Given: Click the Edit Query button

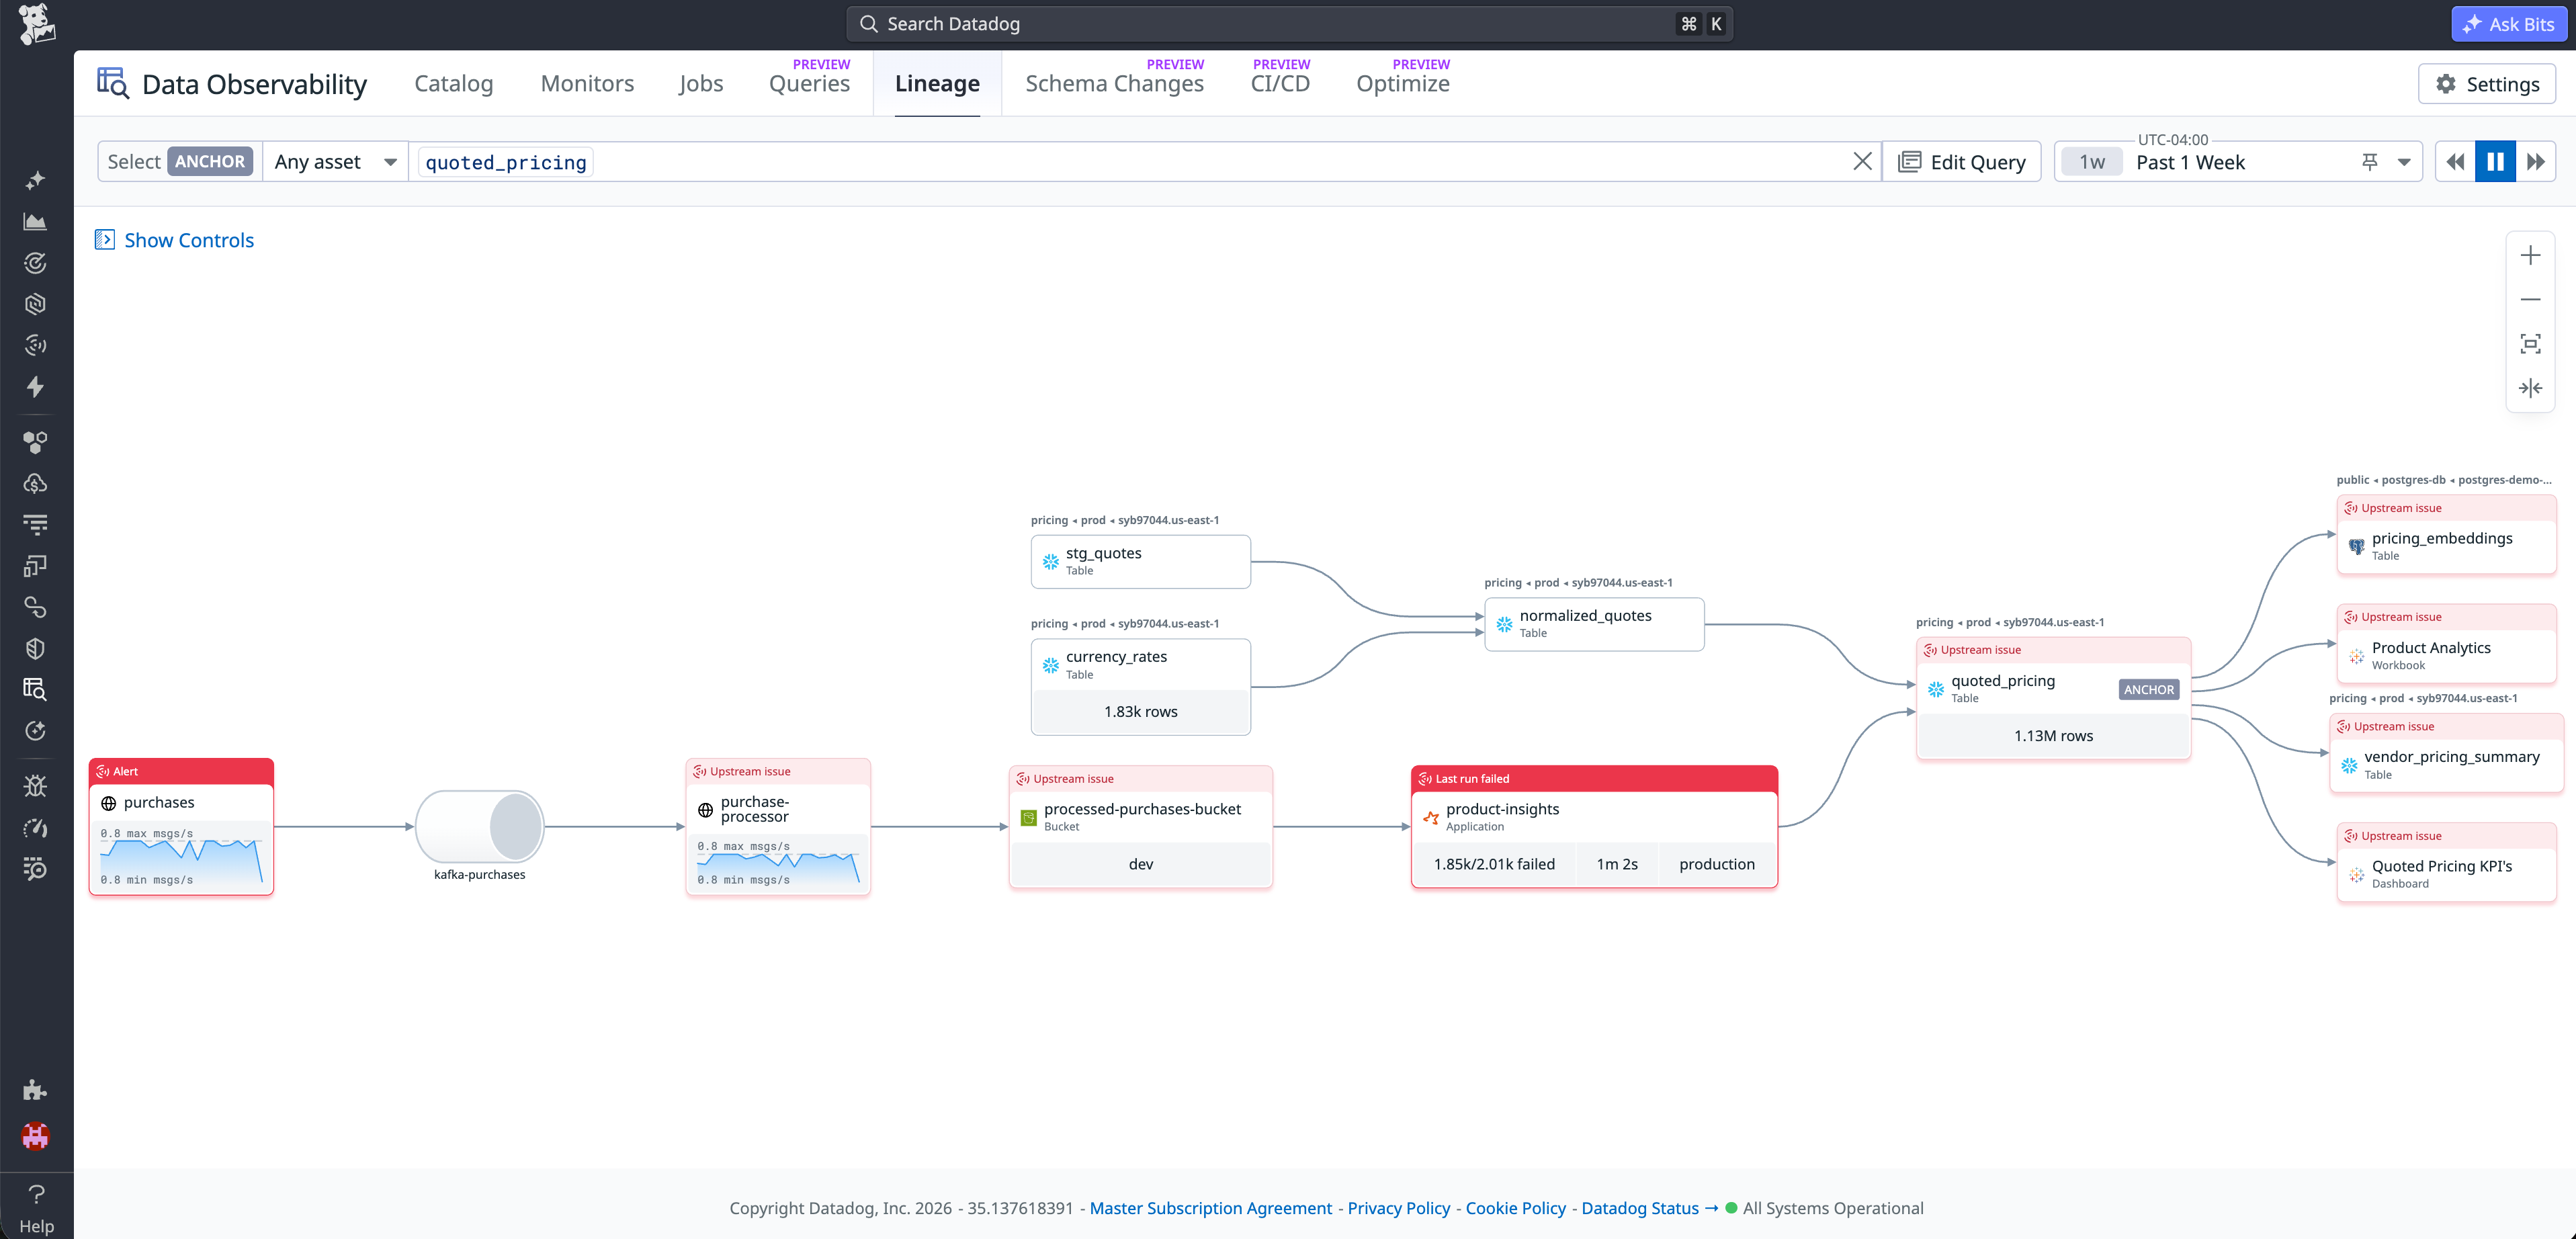Looking at the screenshot, I should coord(1961,162).
